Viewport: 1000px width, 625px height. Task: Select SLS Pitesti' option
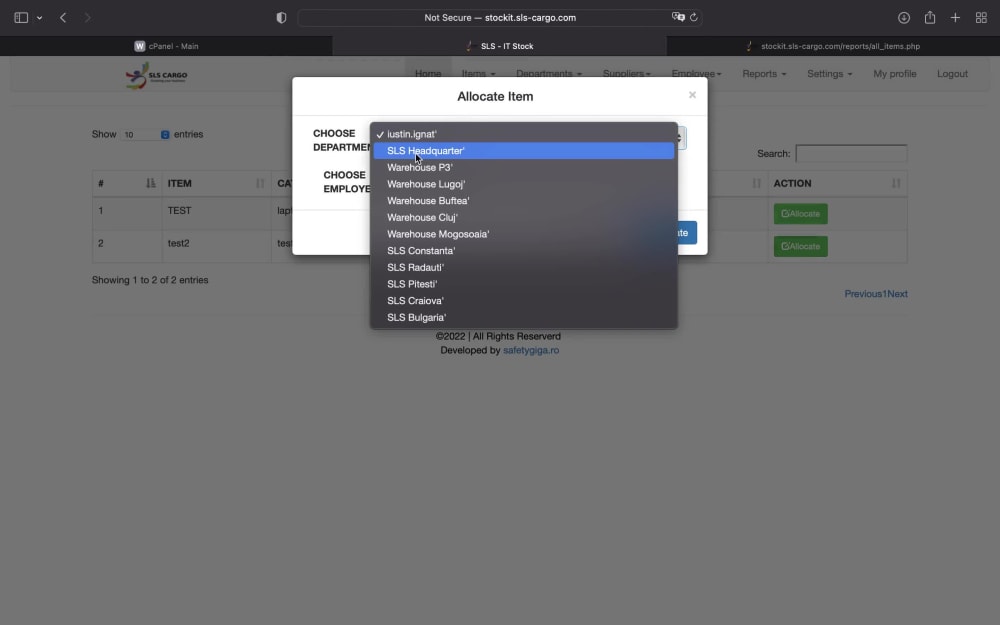point(524,284)
